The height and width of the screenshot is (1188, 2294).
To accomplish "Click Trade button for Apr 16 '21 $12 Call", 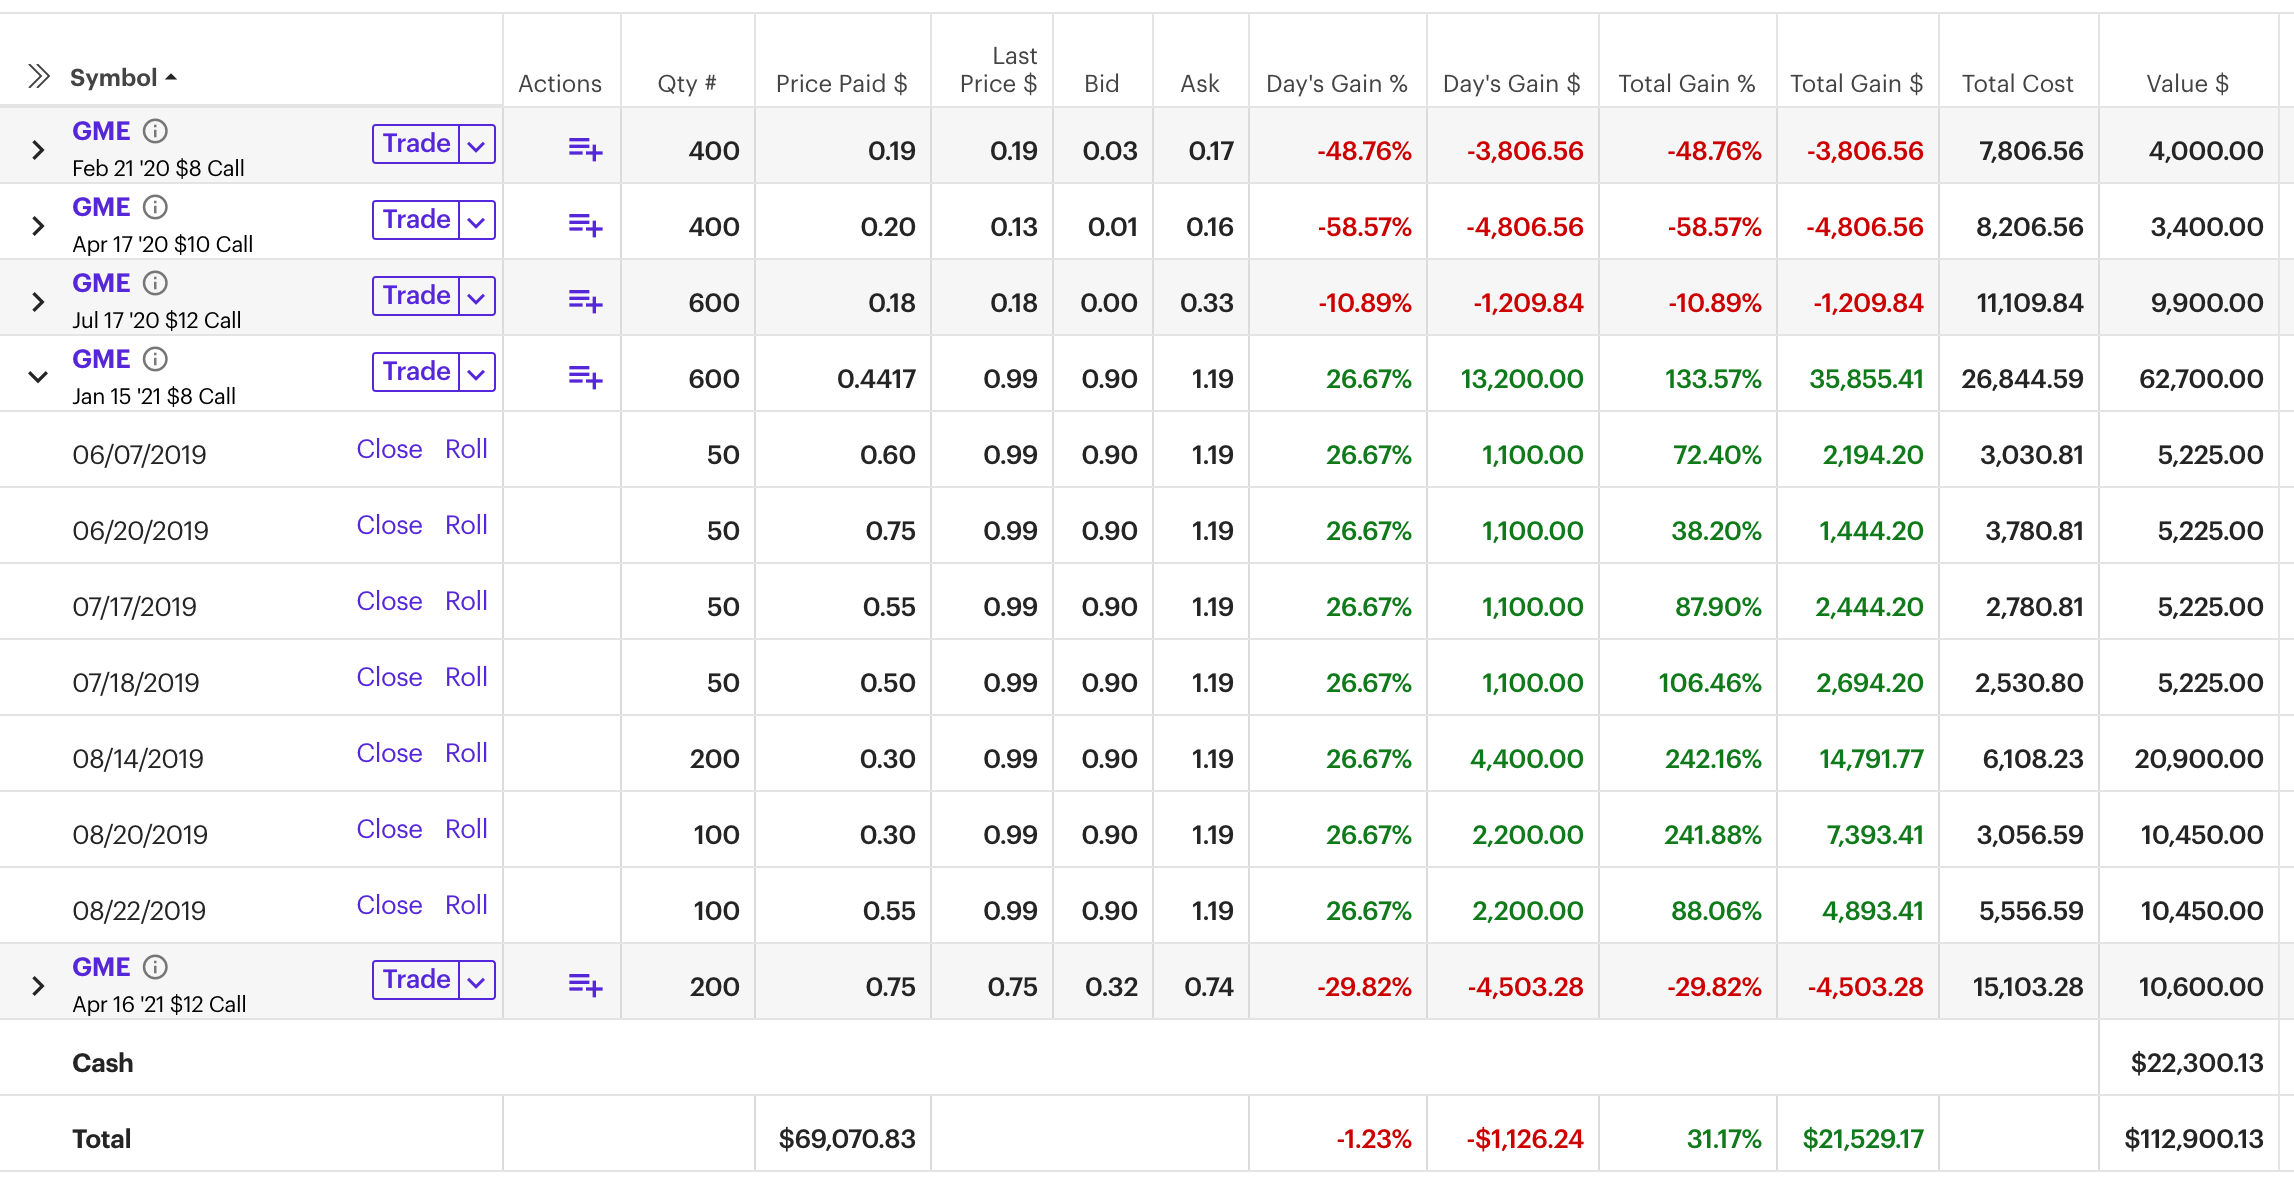I will [x=416, y=980].
